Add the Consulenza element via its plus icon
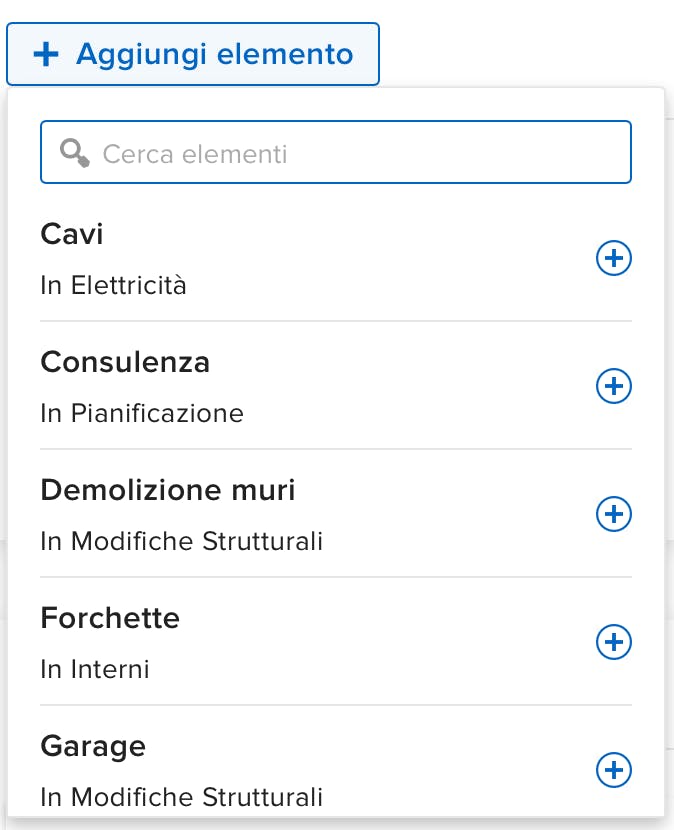674x830 pixels. (x=613, y=386)
